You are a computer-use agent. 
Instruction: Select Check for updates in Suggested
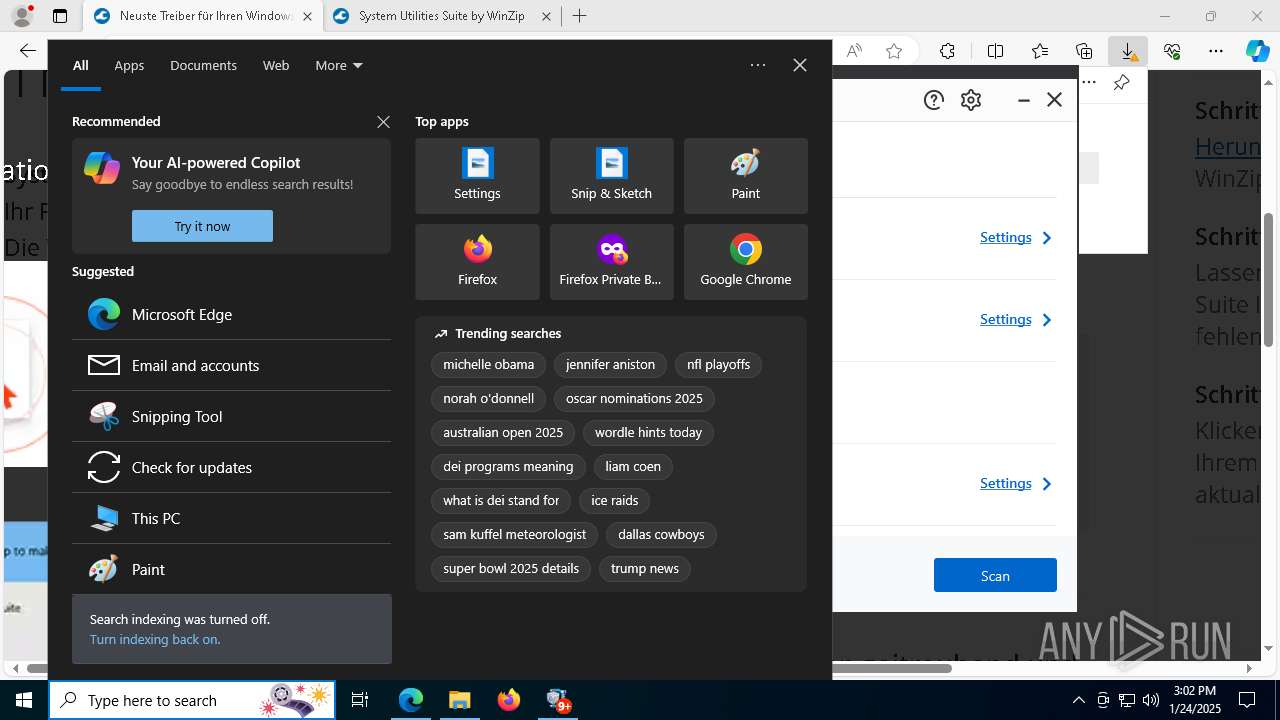click(x=231, y=467)
